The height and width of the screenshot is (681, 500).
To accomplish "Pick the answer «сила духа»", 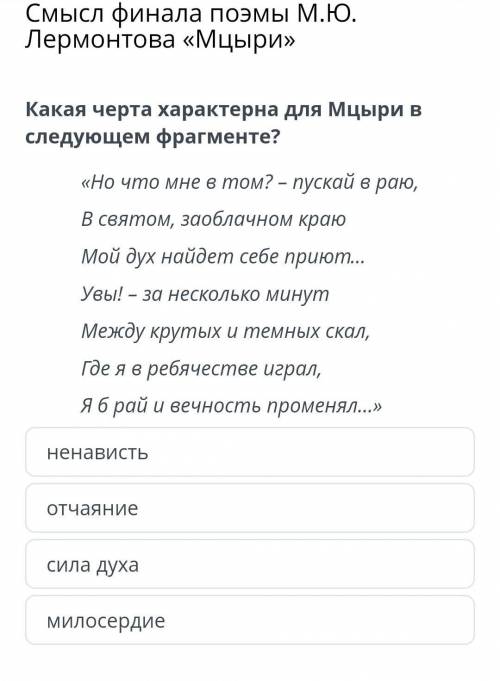I will (250, 564).
